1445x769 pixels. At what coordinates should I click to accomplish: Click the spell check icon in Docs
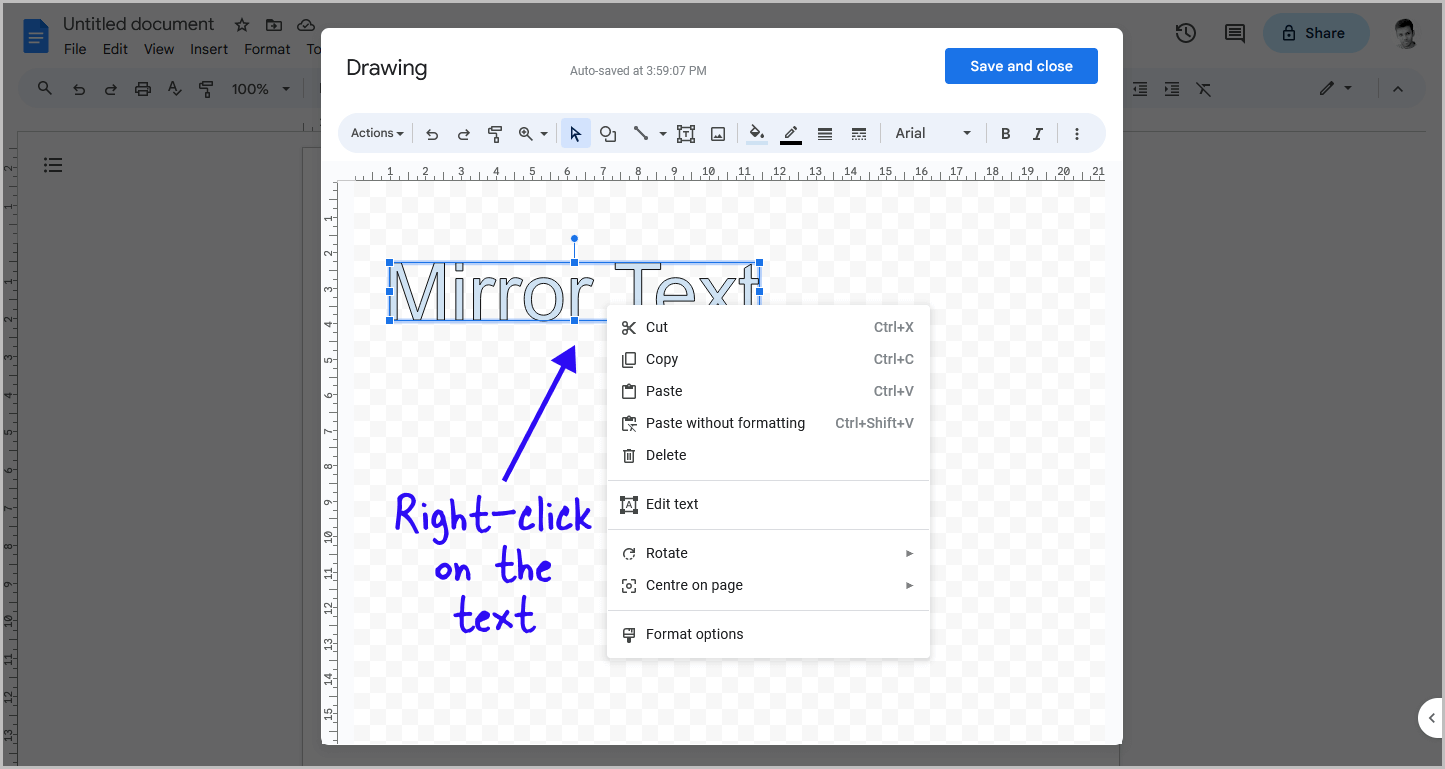pos(175,89)
